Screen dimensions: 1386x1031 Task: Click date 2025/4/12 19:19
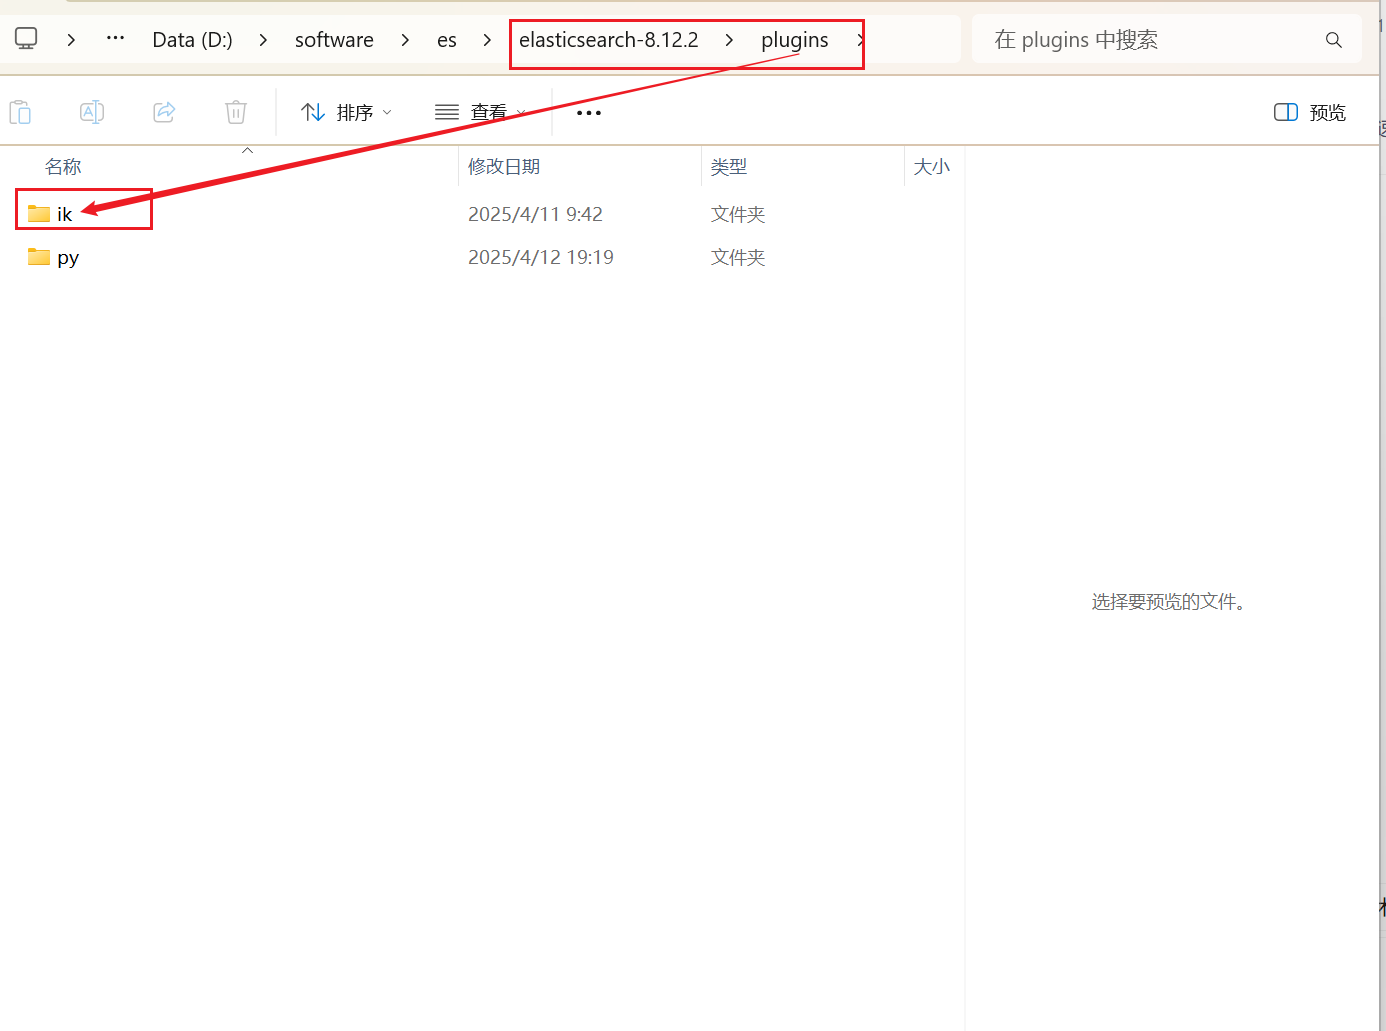point(541,257)
